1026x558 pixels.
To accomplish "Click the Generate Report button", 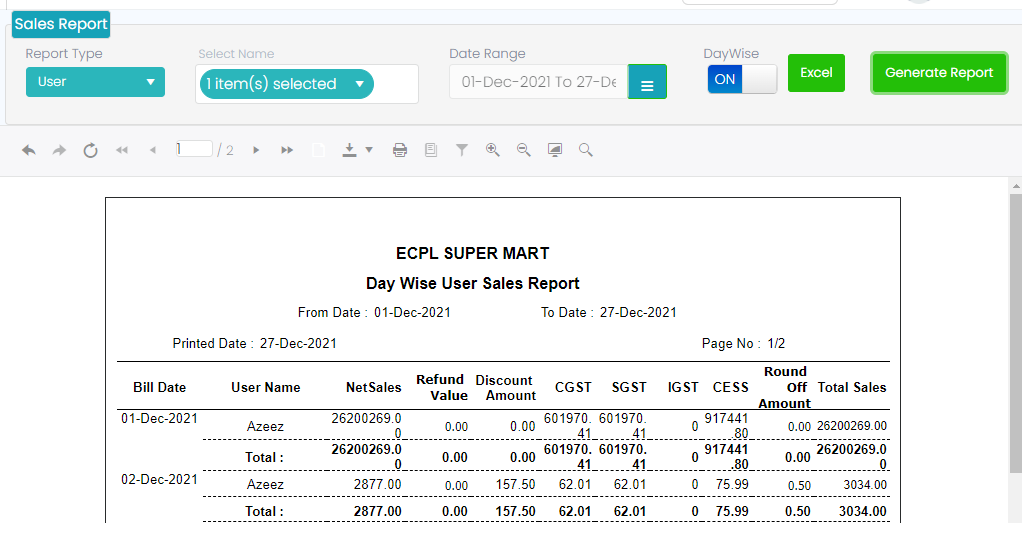I will pos(938,73).
